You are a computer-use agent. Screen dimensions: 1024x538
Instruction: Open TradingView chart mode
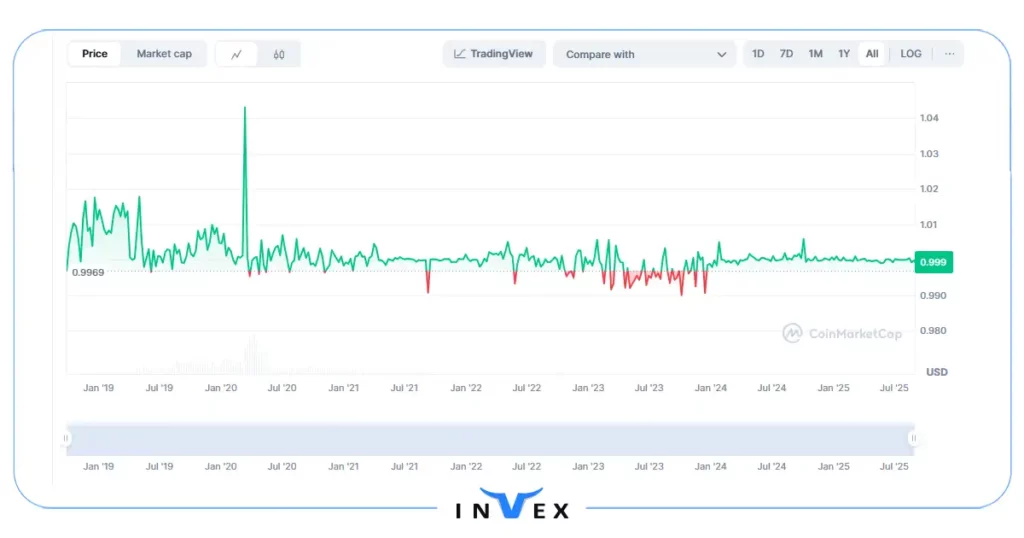pos(494,54)
